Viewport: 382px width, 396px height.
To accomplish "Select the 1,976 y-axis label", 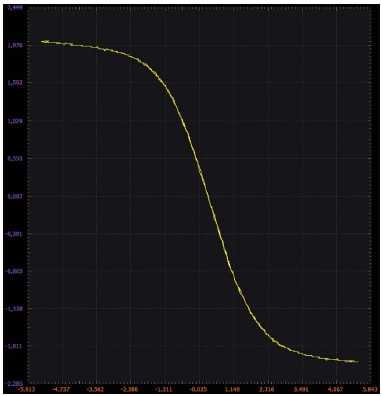I will pyautogui.click(x=17, y=45).
